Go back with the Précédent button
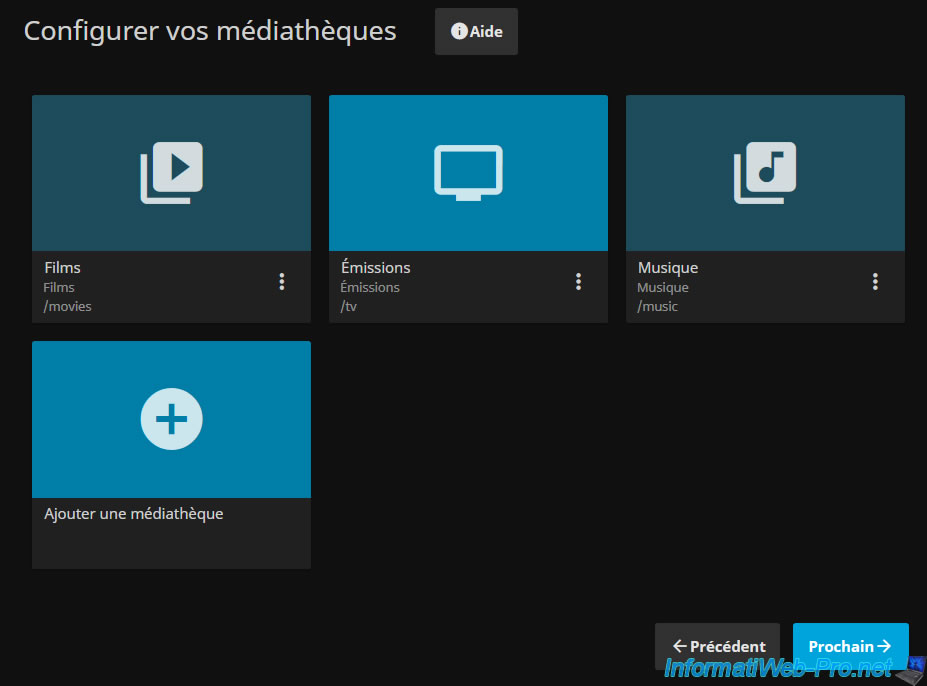927x686 pixels. (x=717, y=647)
